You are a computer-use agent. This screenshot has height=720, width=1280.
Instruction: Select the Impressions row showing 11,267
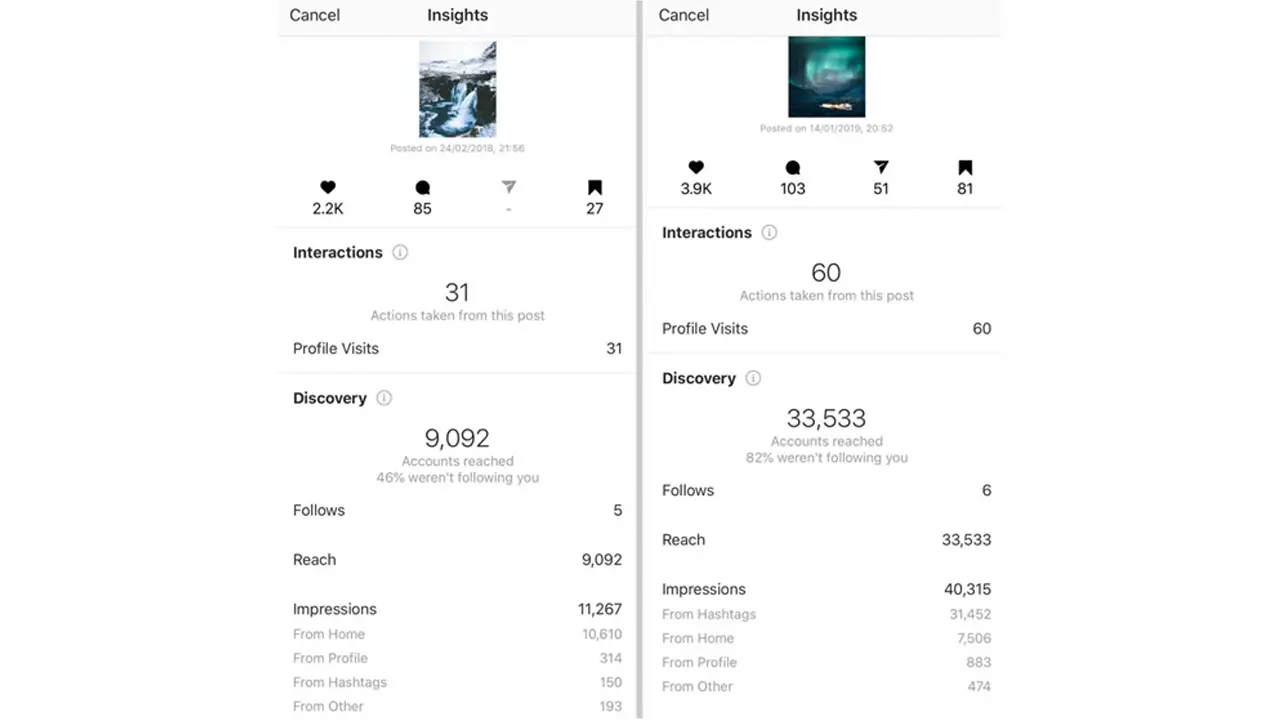coord(457,609)
